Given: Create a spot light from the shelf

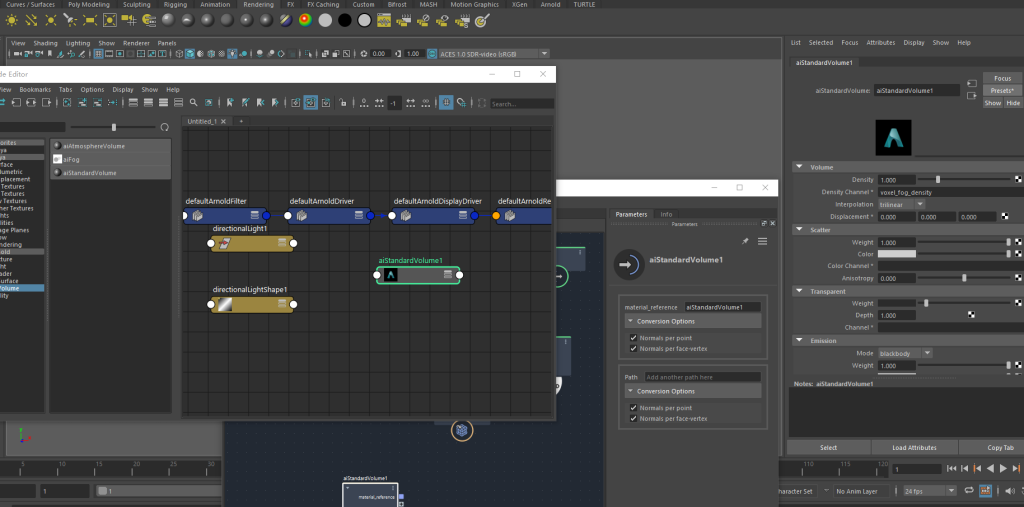Looking at the screenshot, I should pos(70,20).
